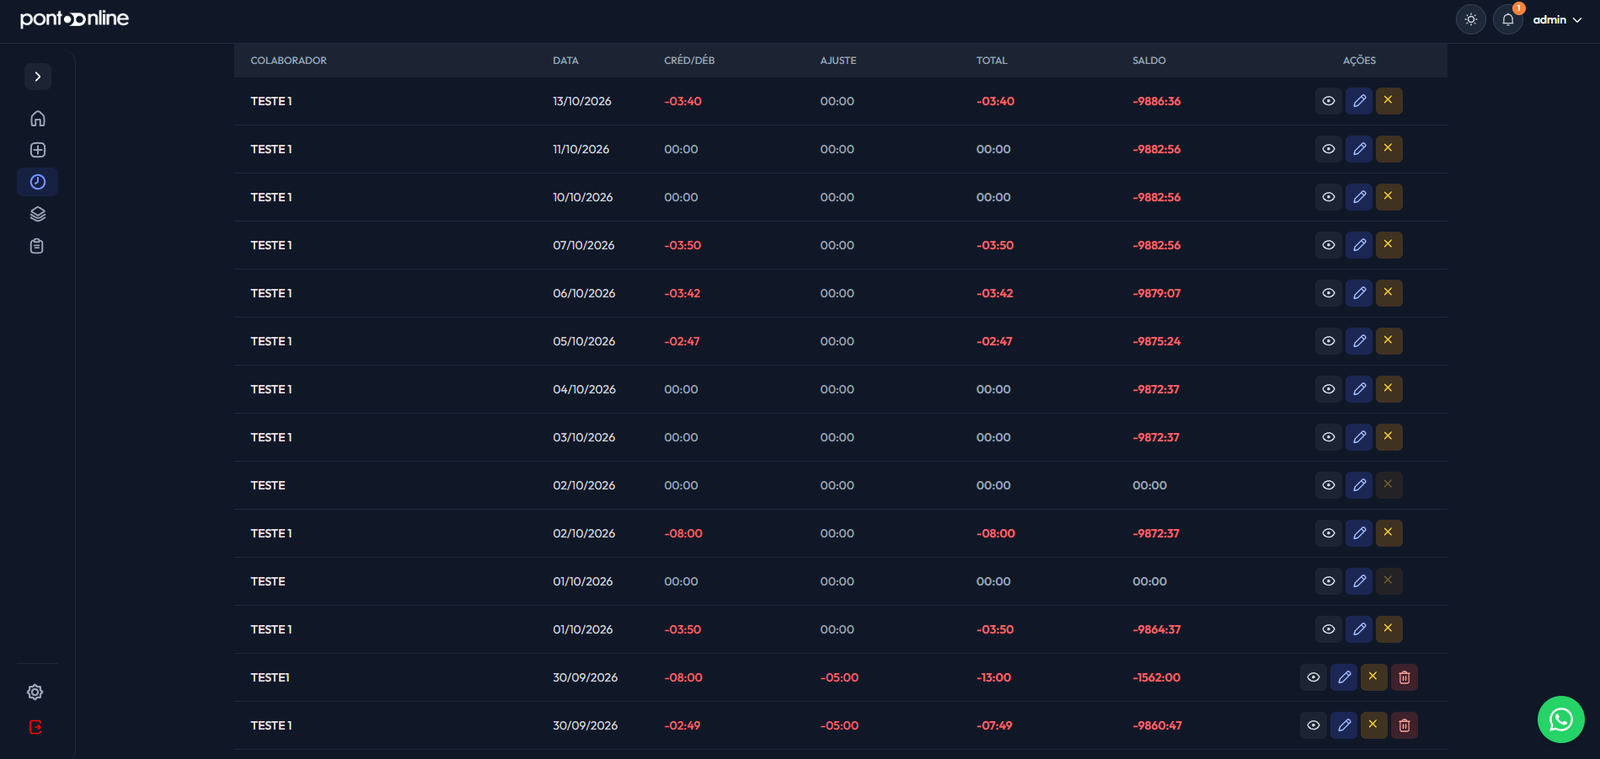Viewport: 1600px width, 759px height.
Task: Click the X action for 13/10/2026 row
Action: (x=1389, y=101)
